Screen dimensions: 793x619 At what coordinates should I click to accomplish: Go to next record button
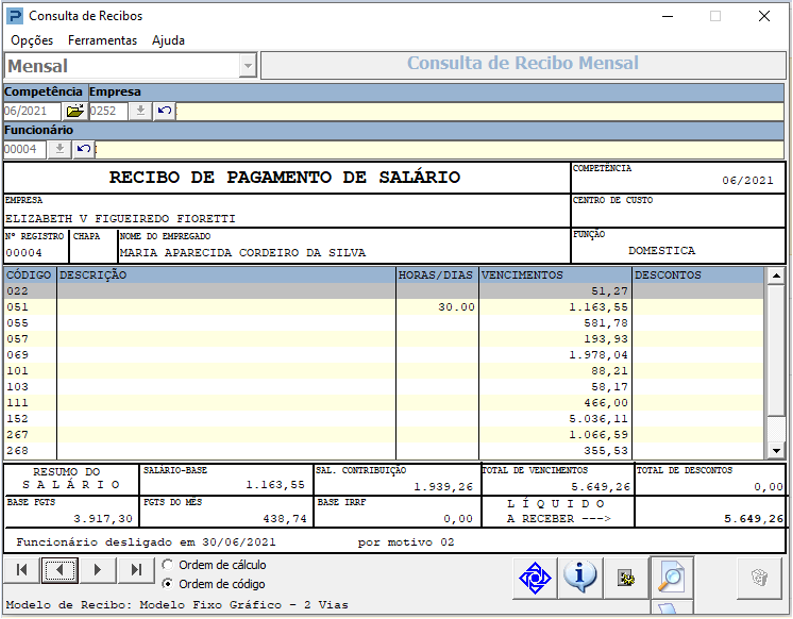98,570
